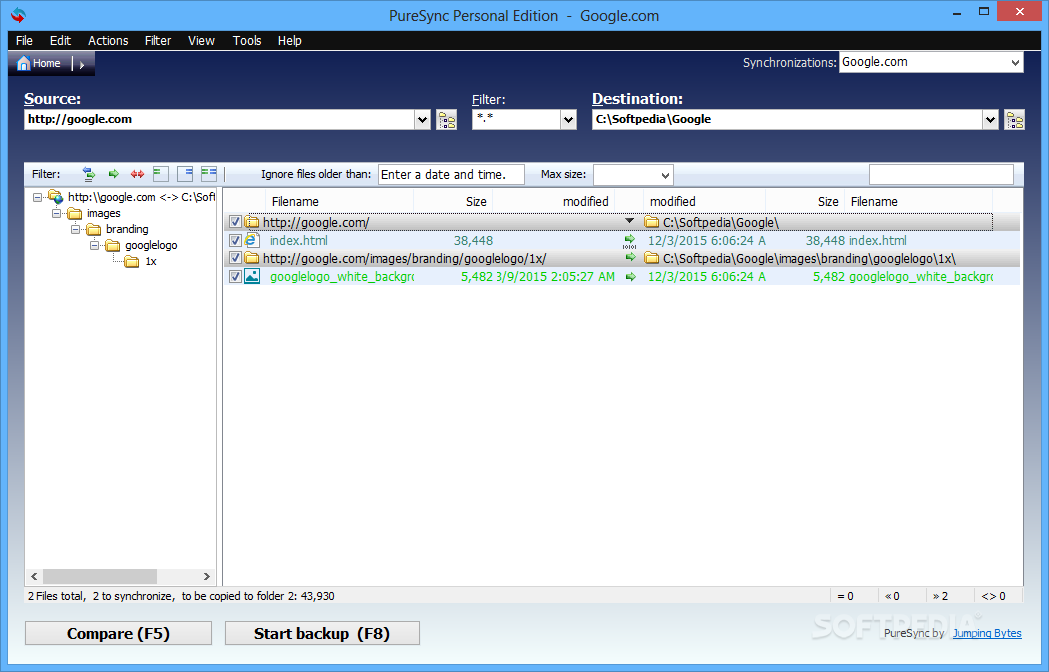Select the 1x folder in the tree

pos(151,262)
